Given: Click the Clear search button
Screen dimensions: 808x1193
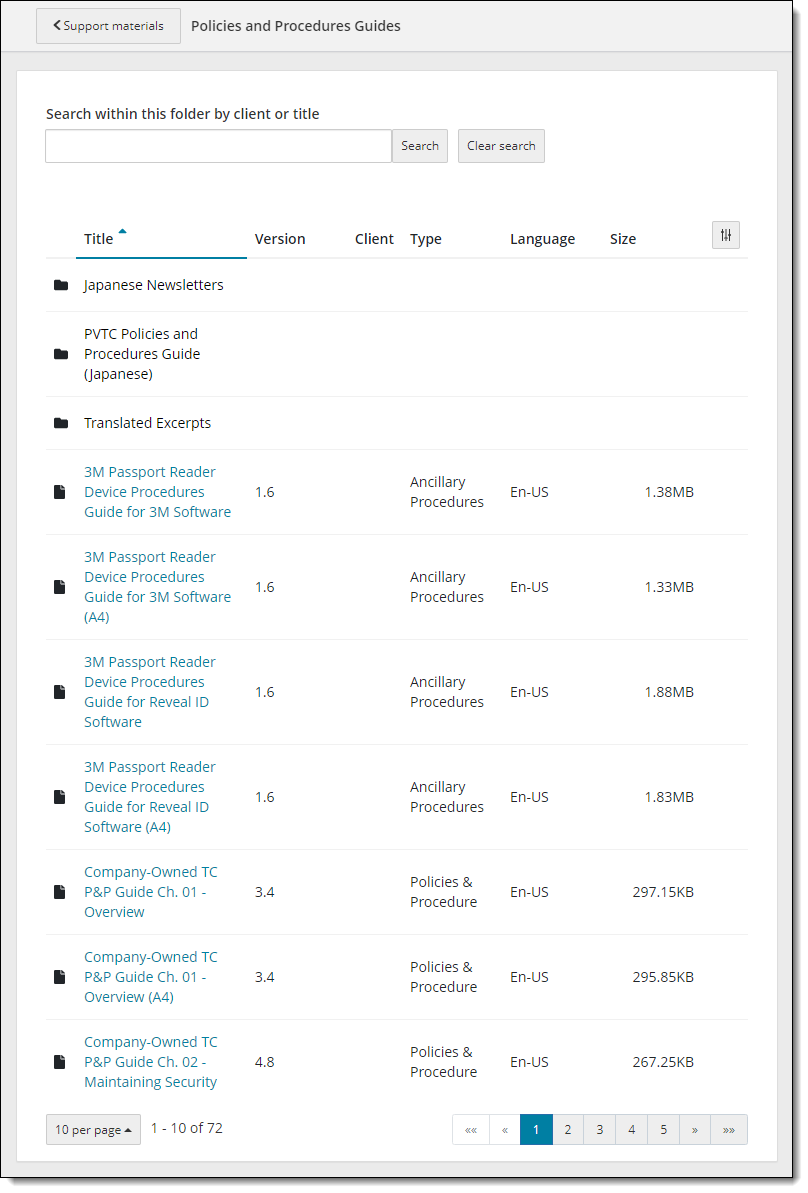Looking at the screenshot, I should (x=501, y=146).
